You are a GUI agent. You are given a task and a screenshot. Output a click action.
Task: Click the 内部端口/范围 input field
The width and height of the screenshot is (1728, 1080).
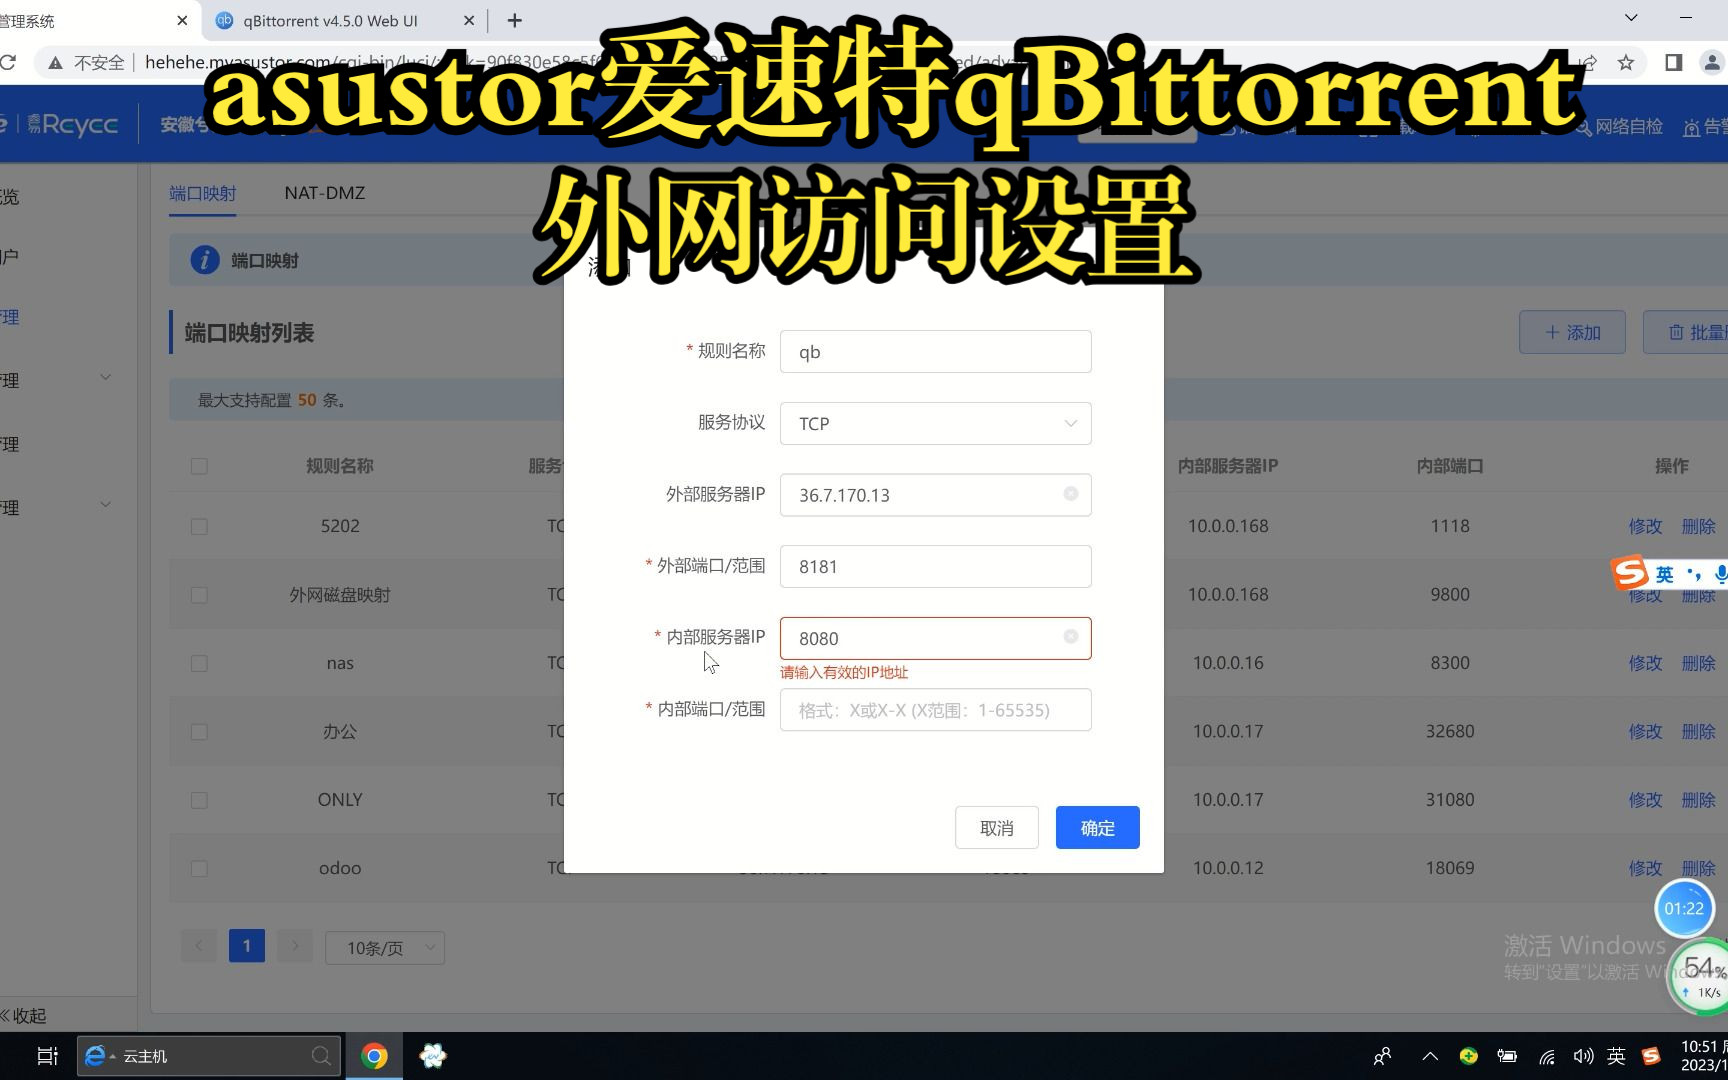click(x=935, y=710)
